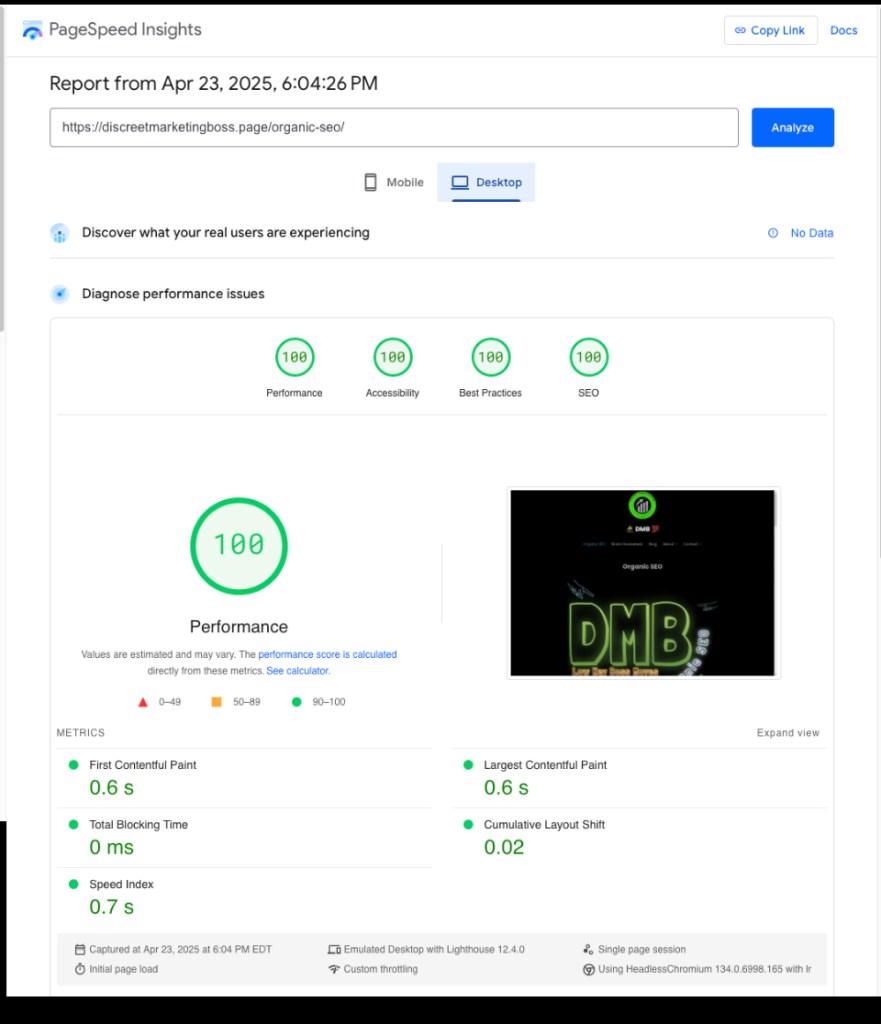
Task: Open Expand view for metrics
Action: (x=788, y=732)
